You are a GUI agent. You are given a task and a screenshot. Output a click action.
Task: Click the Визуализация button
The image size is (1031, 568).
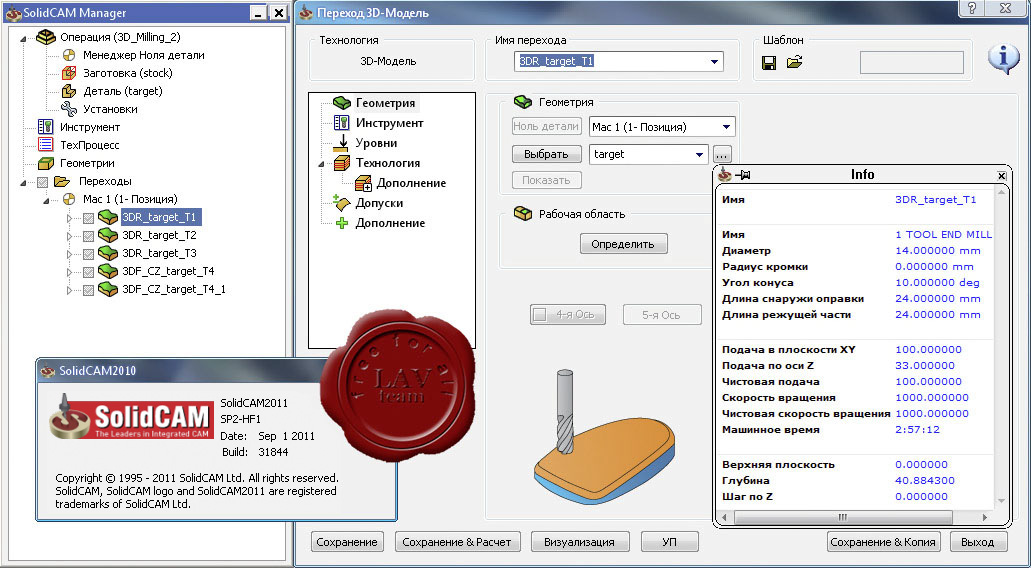click(580, 542)
